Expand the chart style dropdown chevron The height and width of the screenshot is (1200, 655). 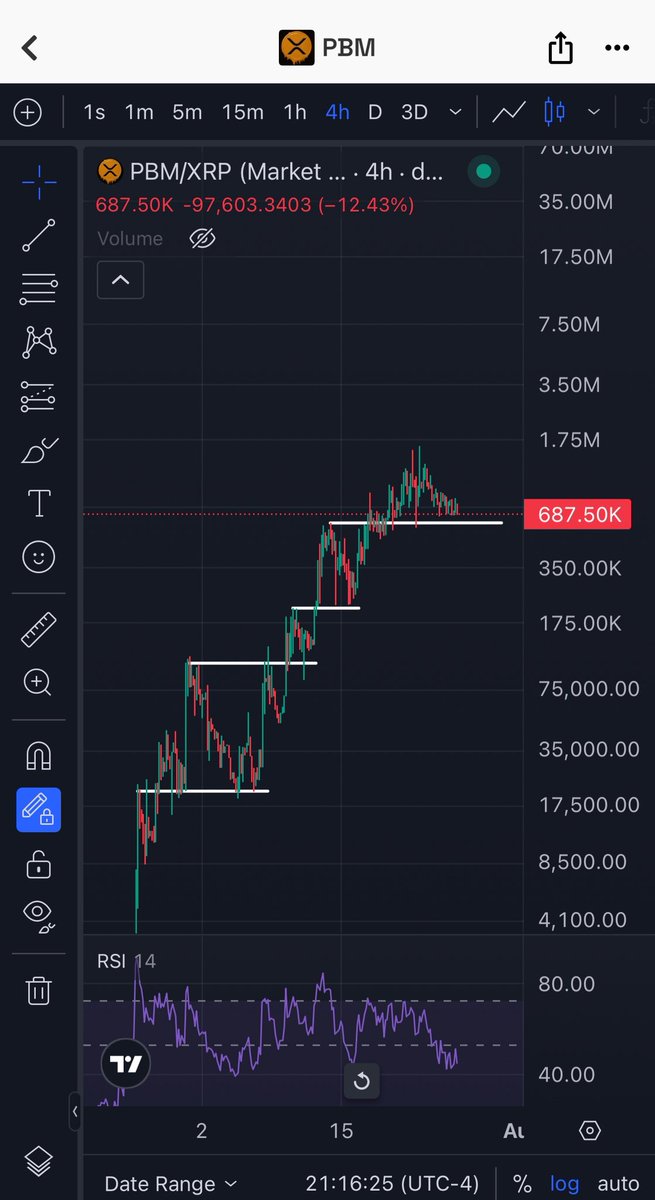pyautogui.click(x=594, y=112)
